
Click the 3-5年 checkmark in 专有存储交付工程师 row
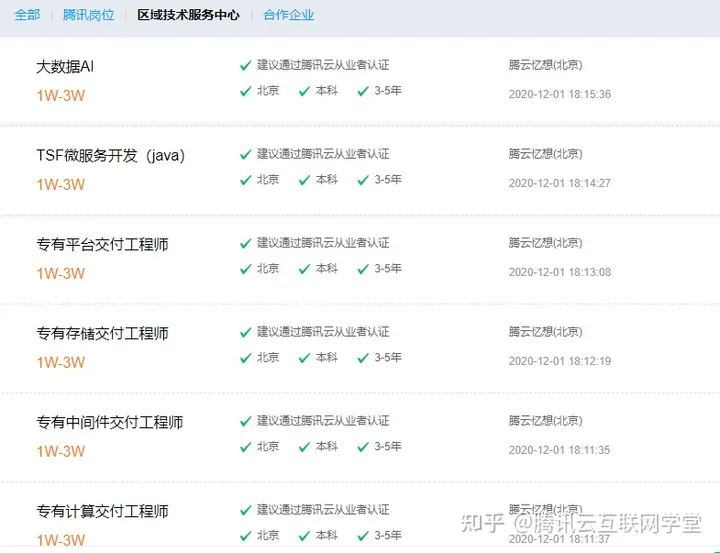click(363, 358)
